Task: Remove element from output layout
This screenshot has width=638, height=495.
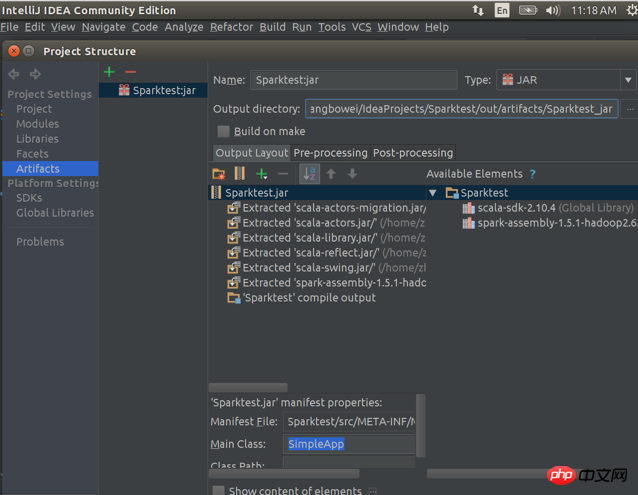Action: coord(283,174)
